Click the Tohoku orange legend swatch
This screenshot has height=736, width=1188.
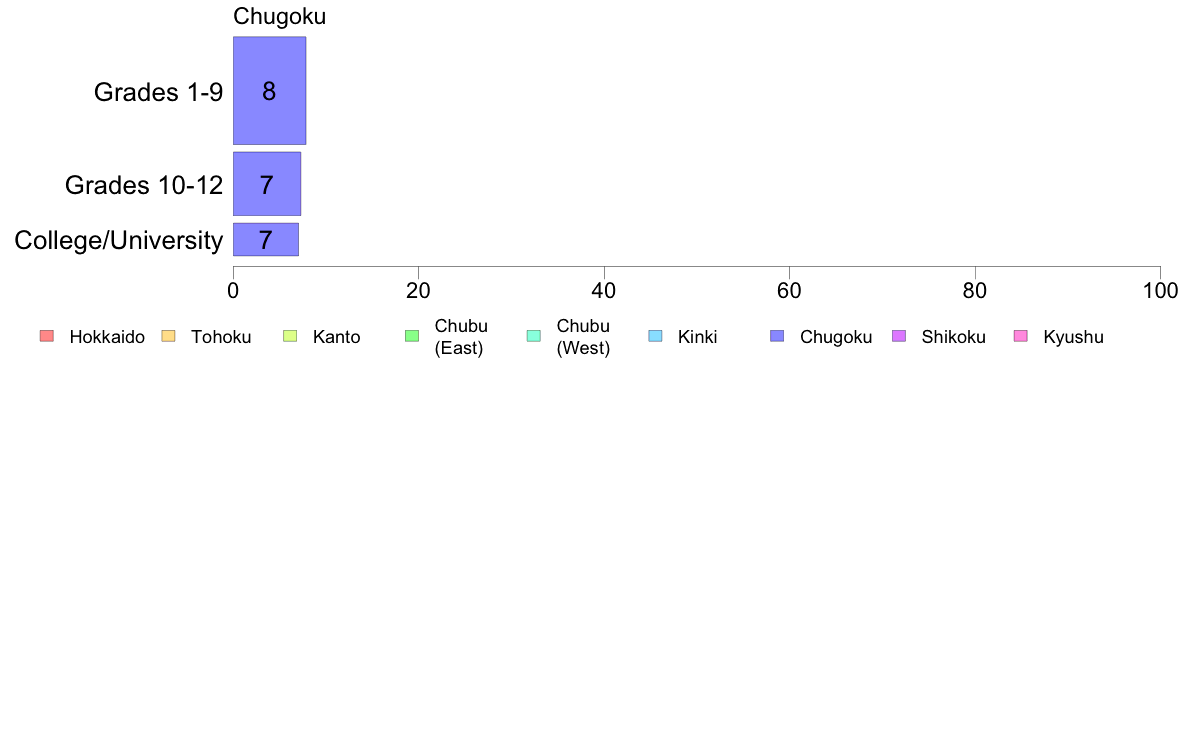point(168,336)
